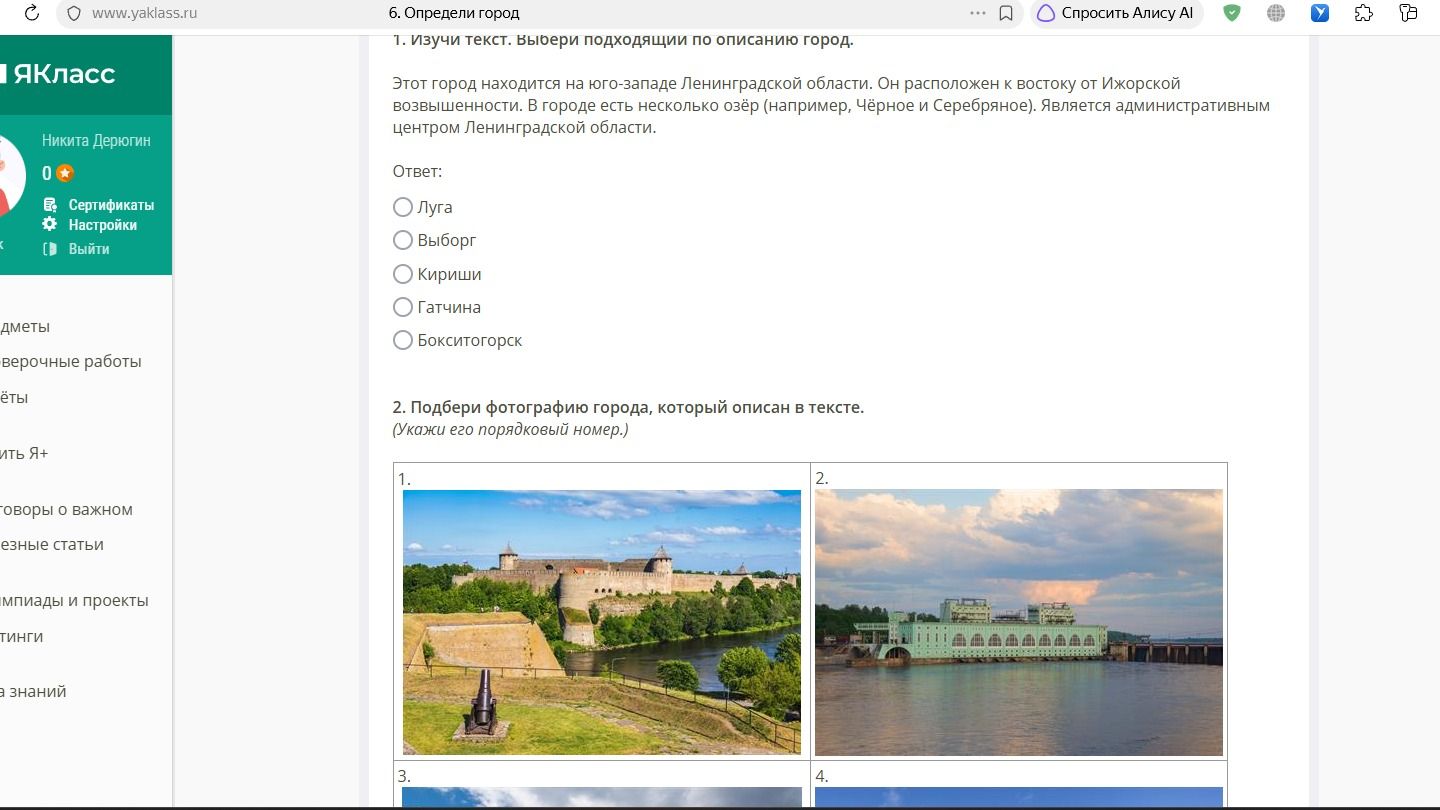Viewport: 1440px width, 810px height.
Task: Click the points value "0" in profile
Action: point(47,173)
